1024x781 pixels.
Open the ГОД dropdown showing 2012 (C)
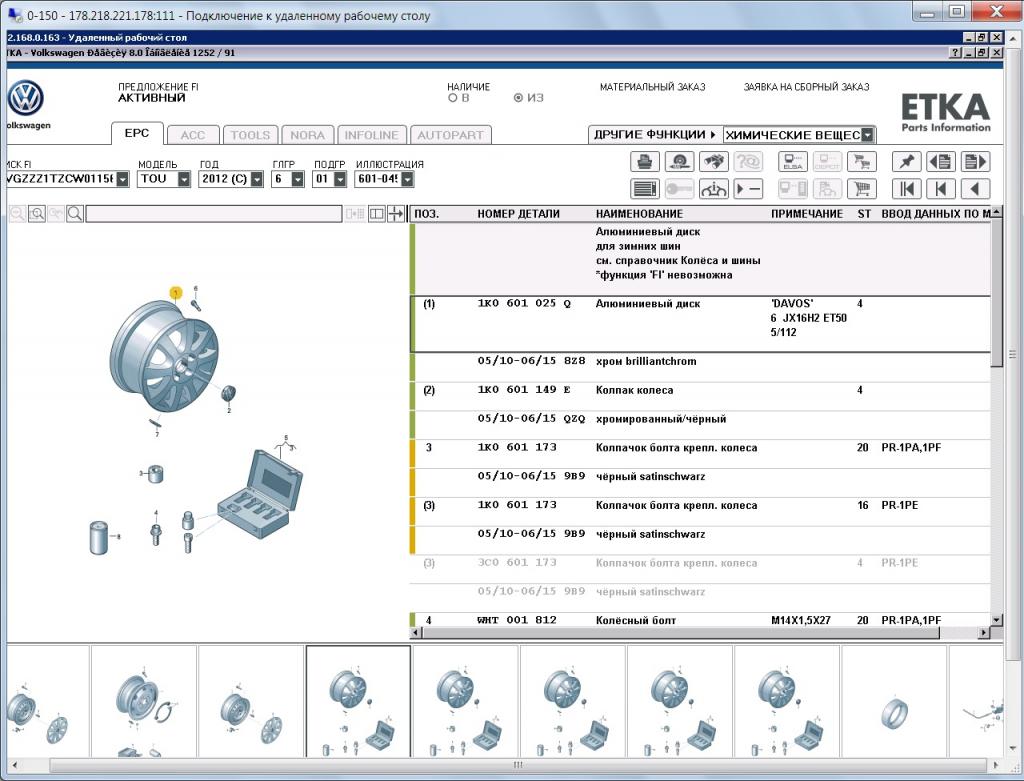[x=257, y=179]
